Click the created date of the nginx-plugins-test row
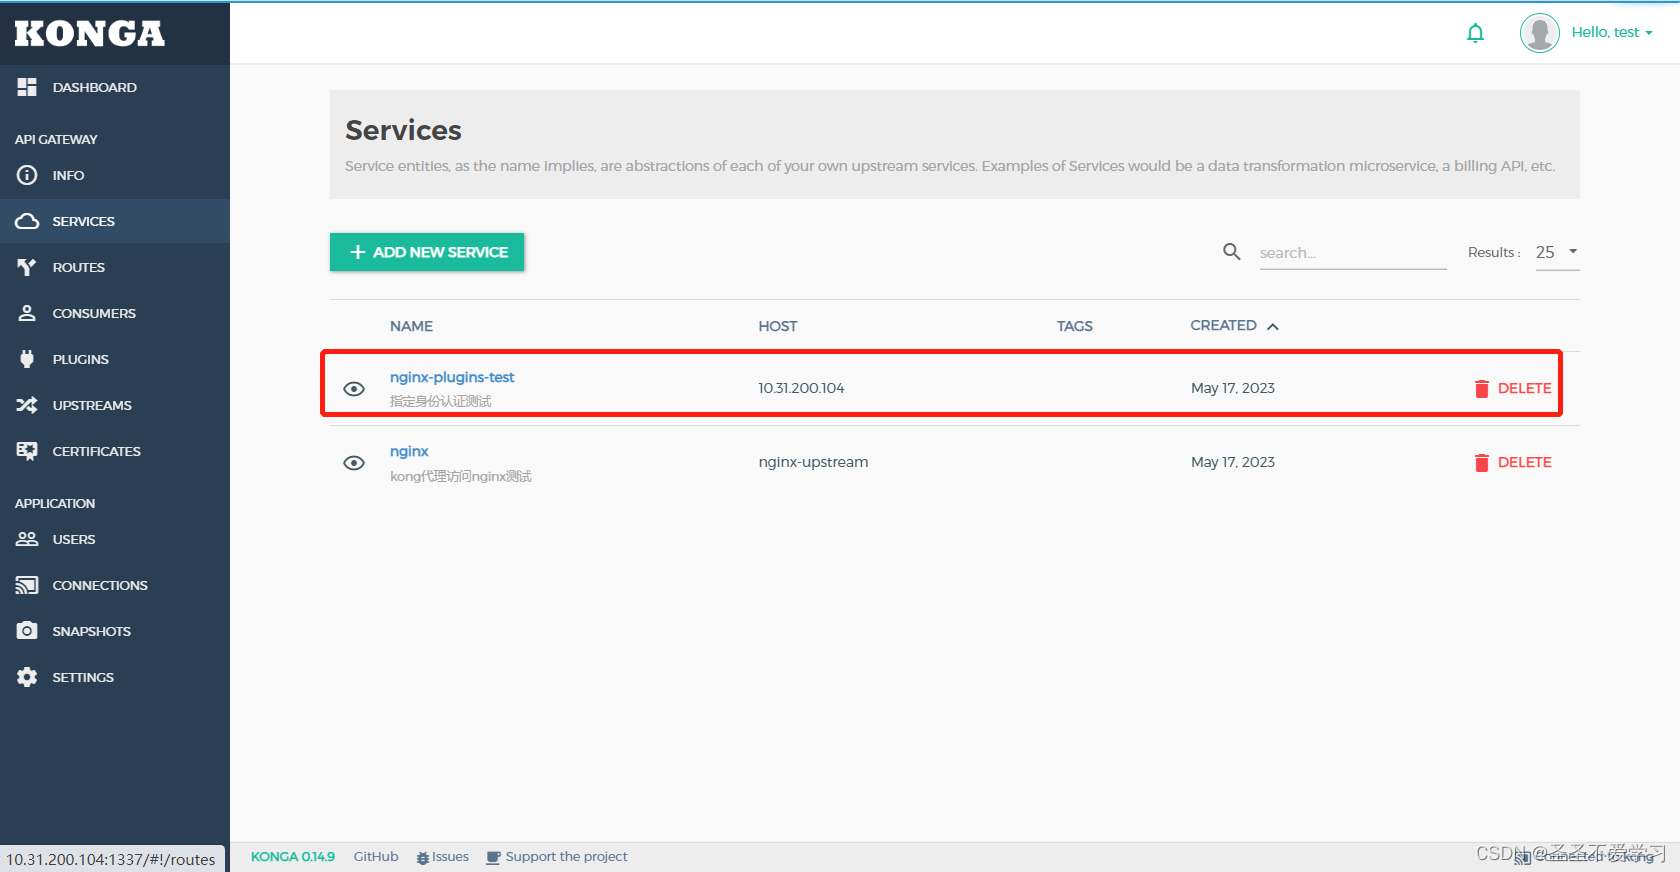This screenshot has height=872, width=1680. click(1233, 388)
